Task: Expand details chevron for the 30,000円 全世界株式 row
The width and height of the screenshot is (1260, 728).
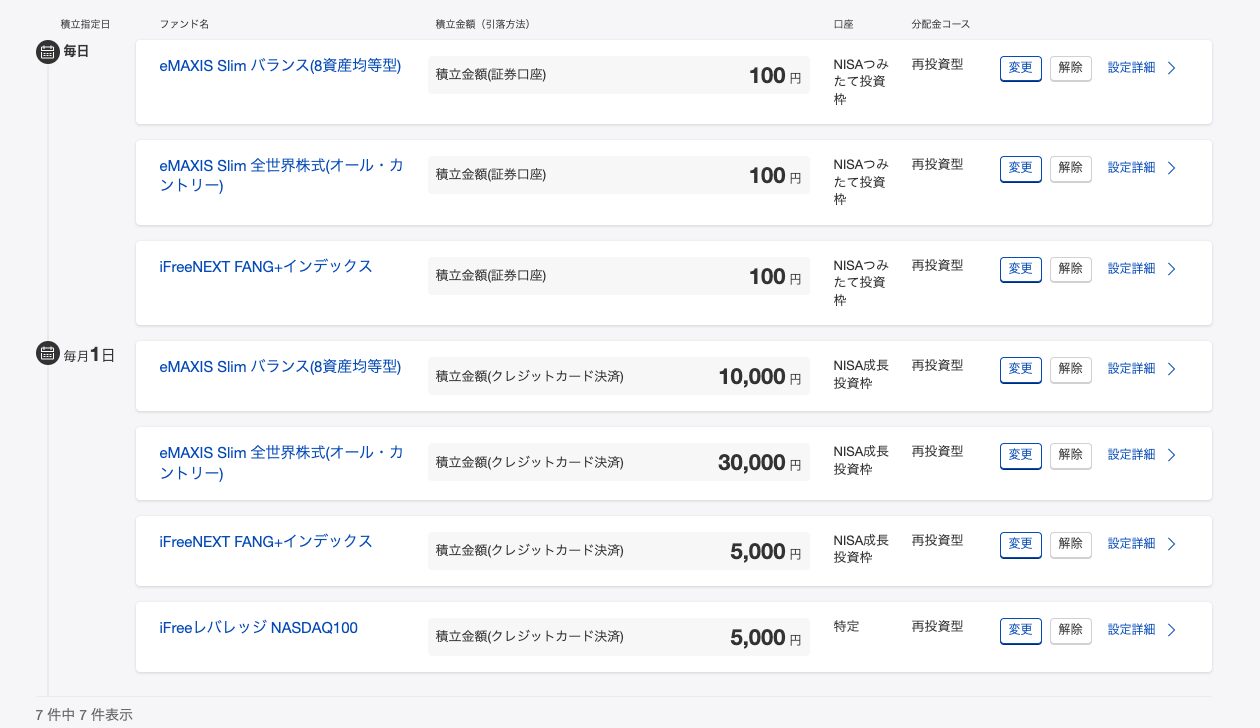Action: pyautogui.click(x=1172, y=455)
